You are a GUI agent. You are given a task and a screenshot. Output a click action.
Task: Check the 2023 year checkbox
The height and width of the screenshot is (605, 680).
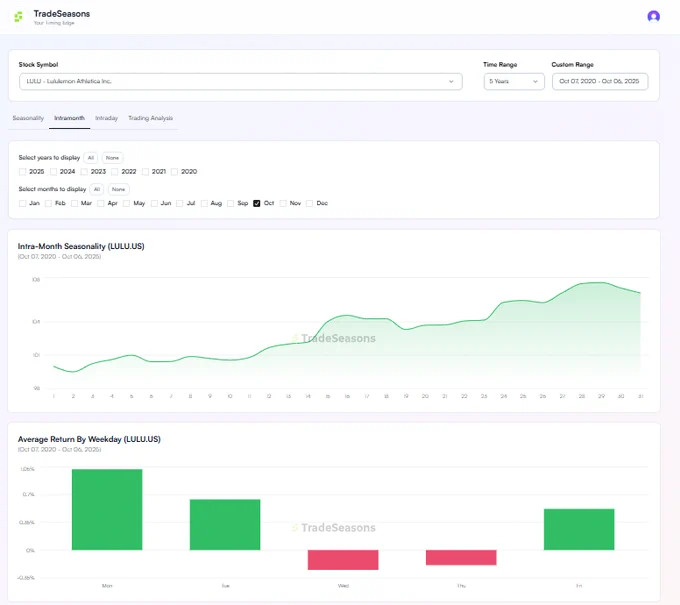click(84, 172)
